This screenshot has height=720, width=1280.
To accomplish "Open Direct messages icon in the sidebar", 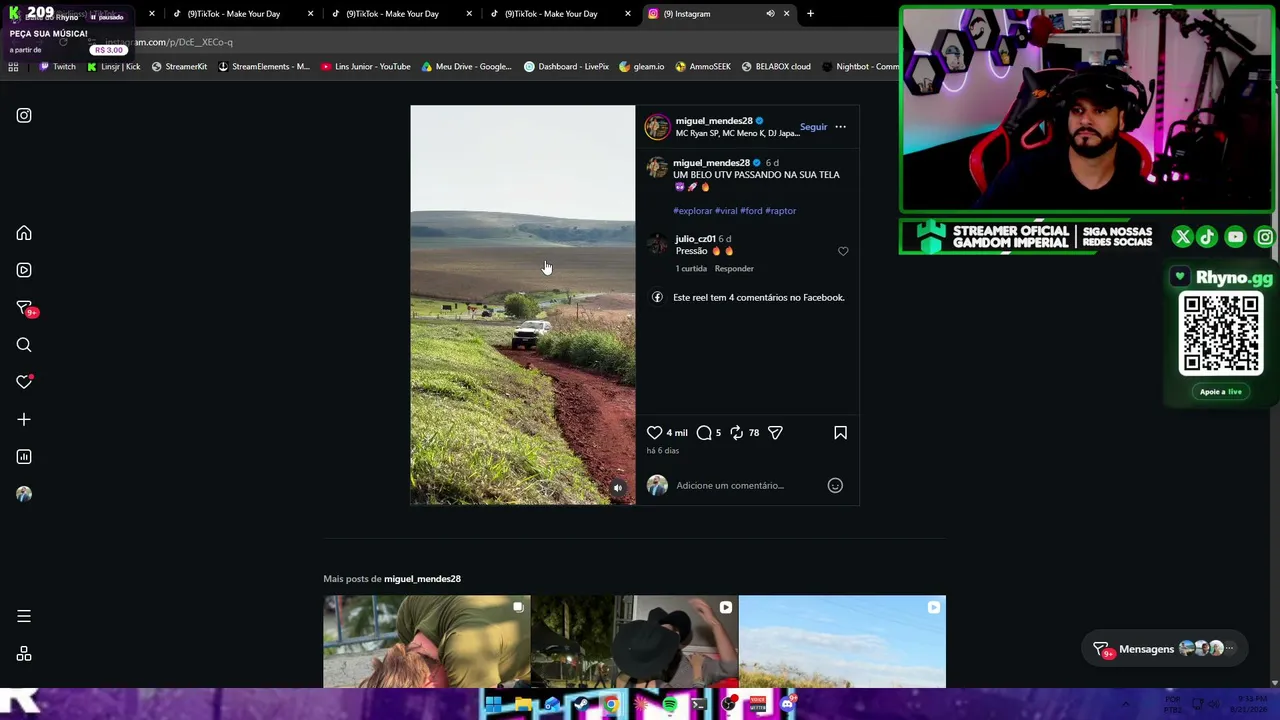I will [x=24, y=308].
